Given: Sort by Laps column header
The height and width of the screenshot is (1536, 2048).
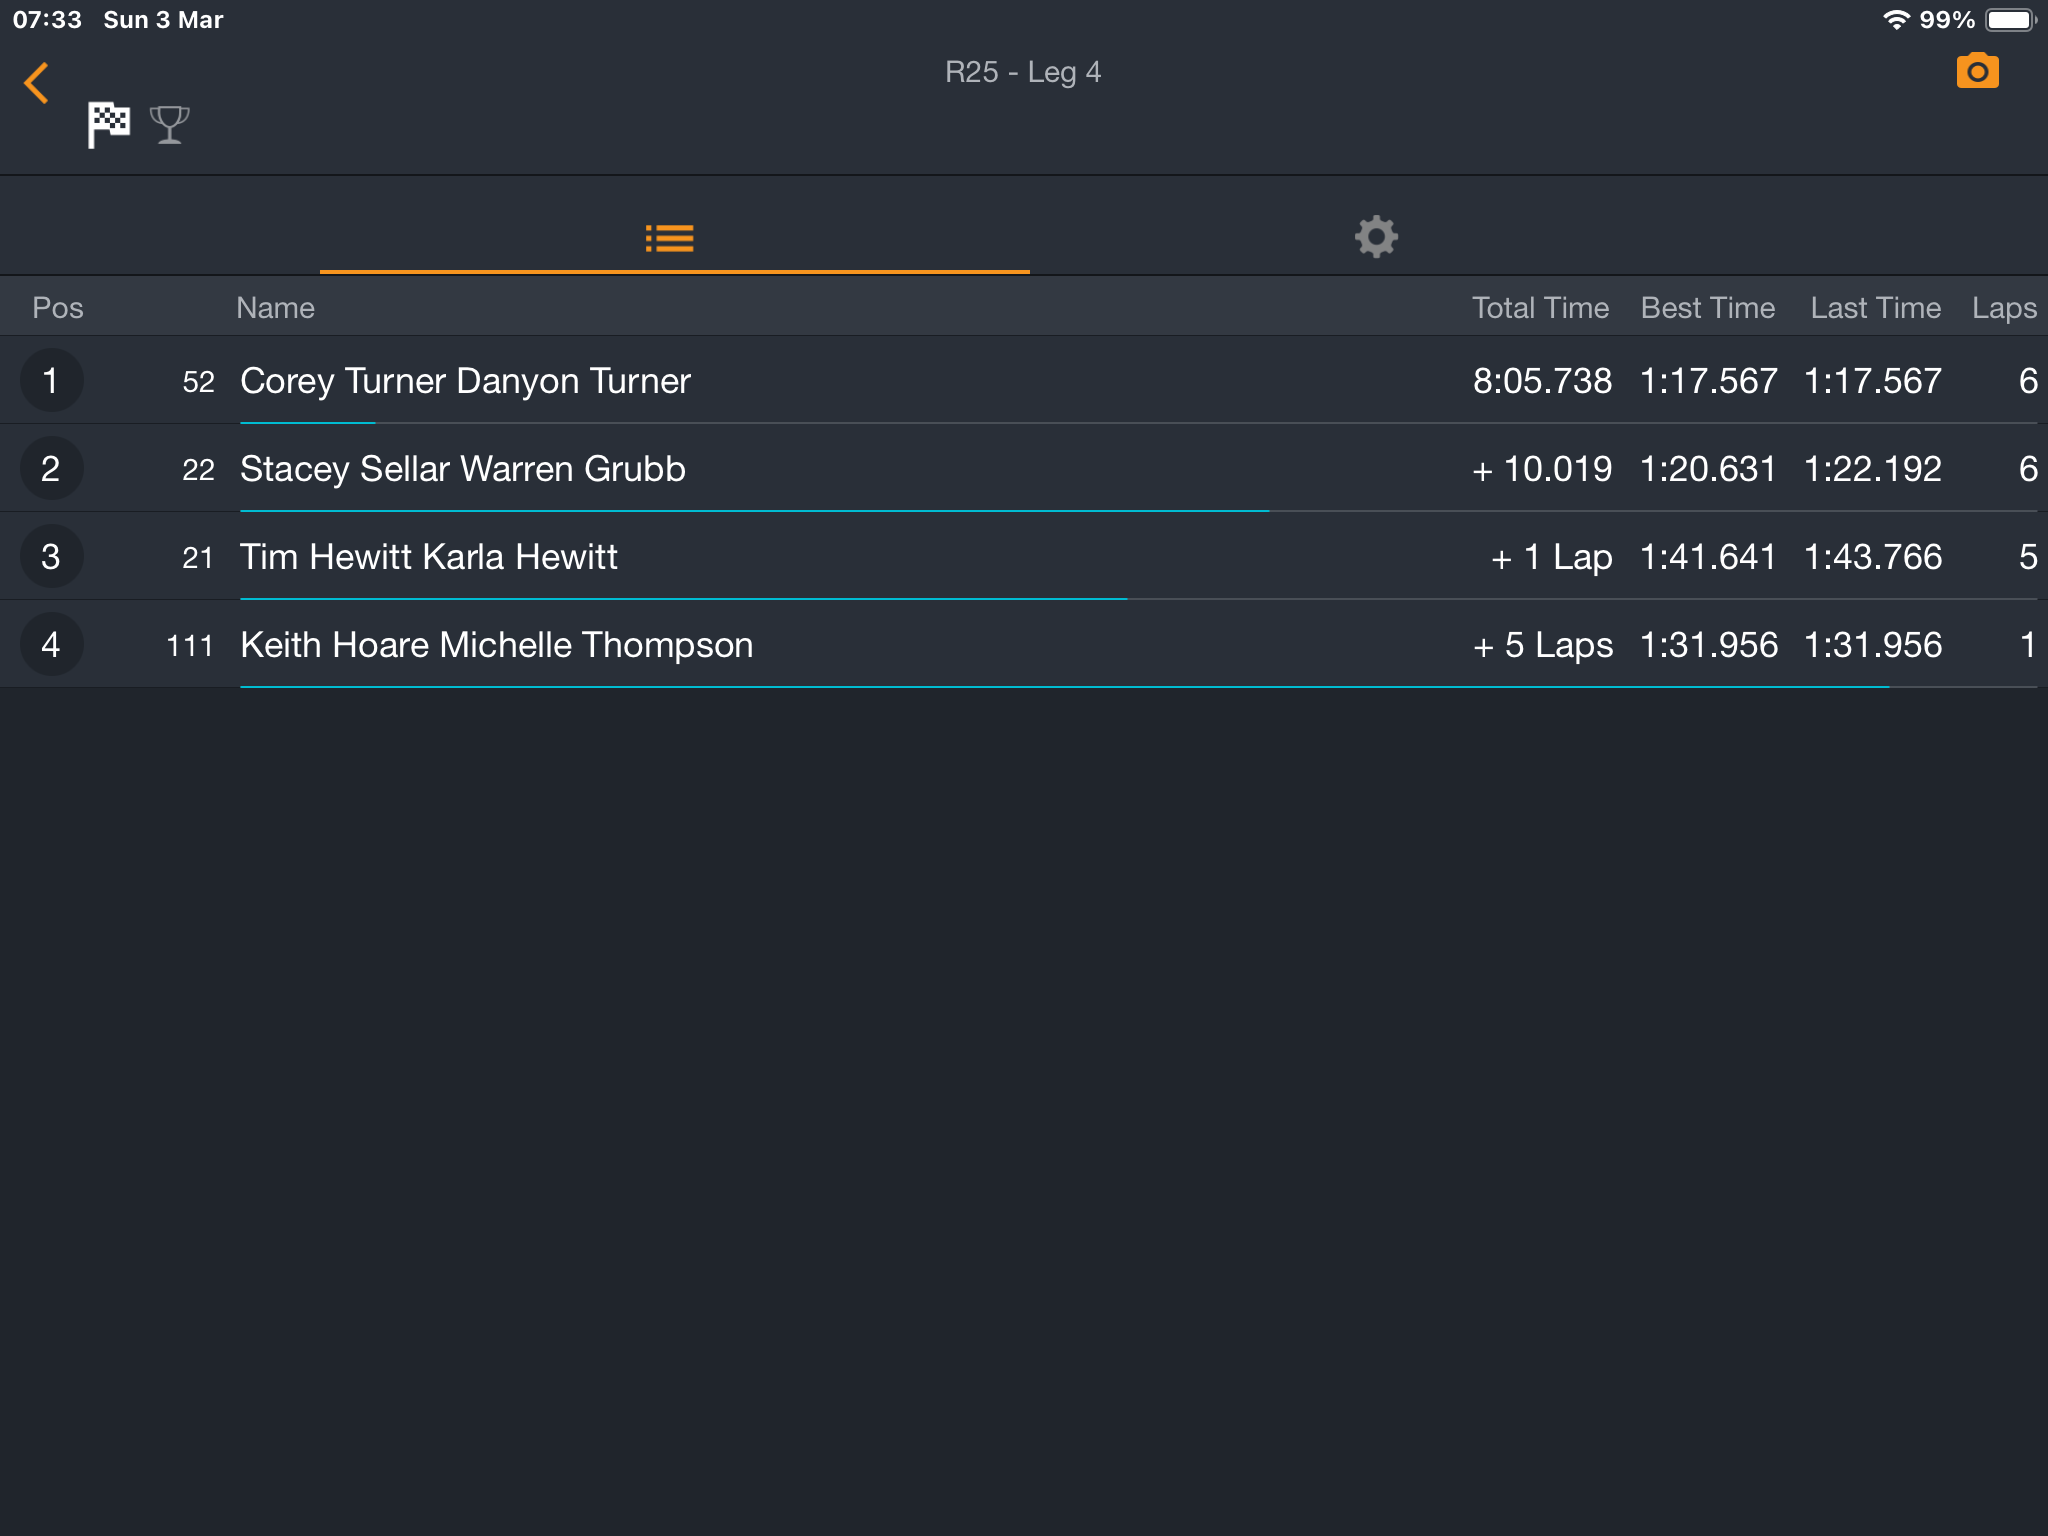Looking at the screenshot, I should click(x=2004, y=308).
